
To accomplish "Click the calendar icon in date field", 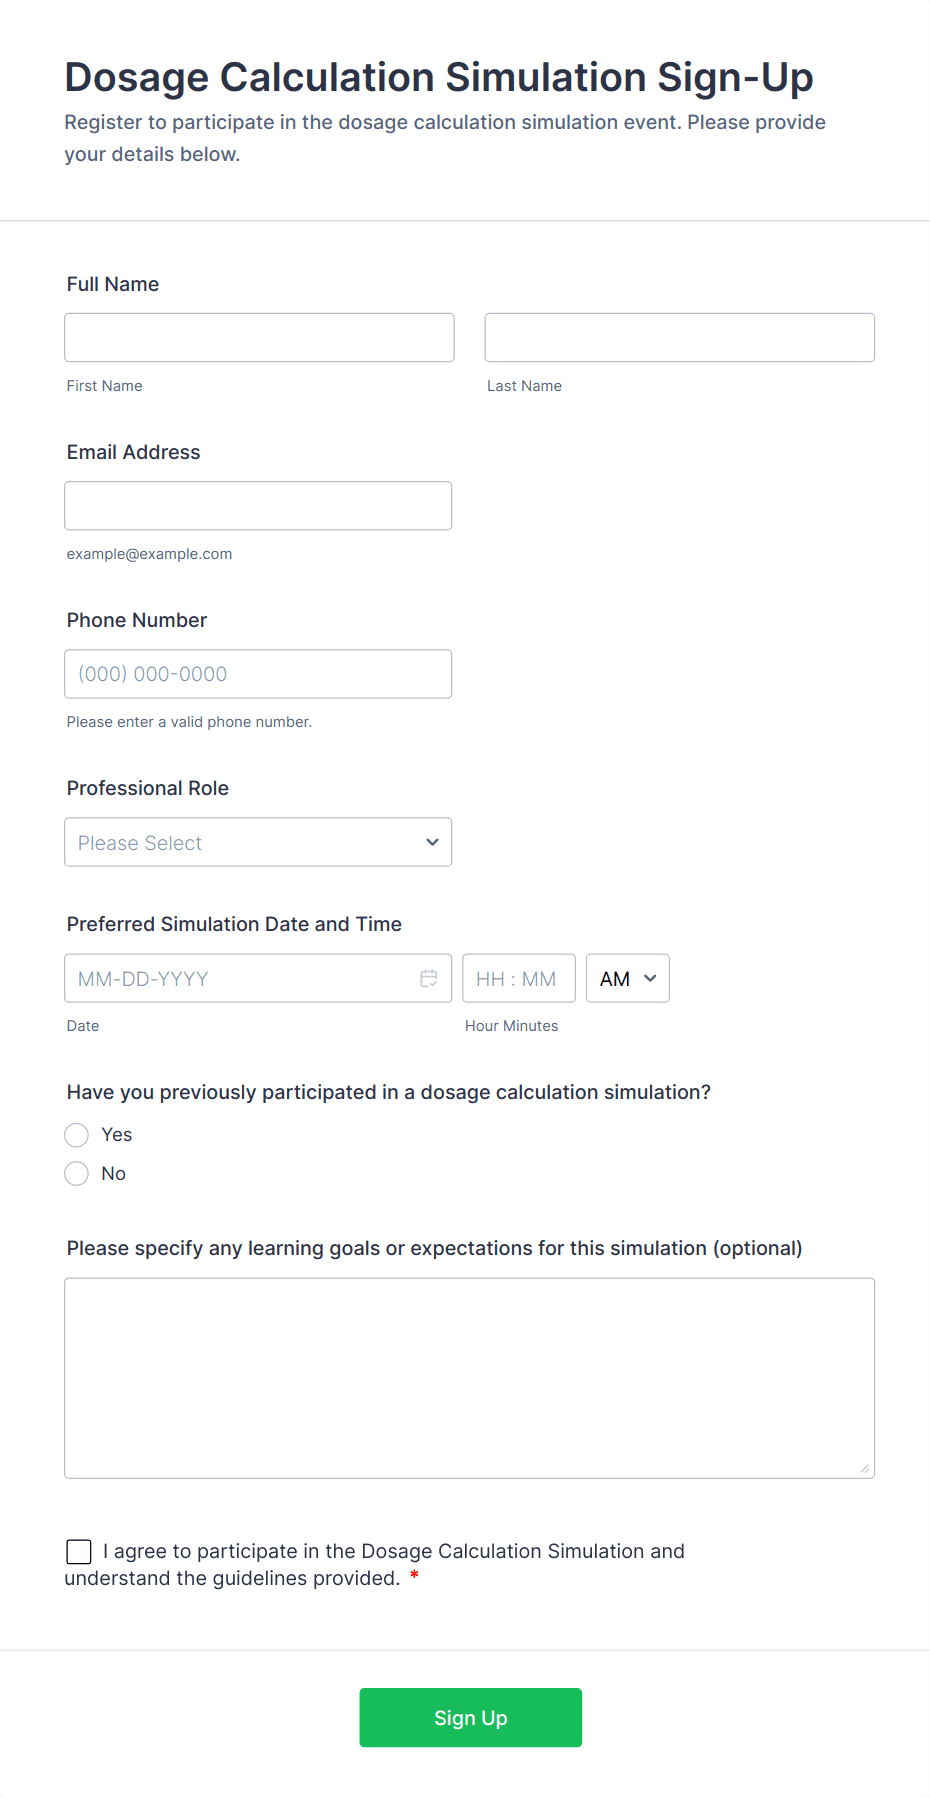I will click(429, 978).
